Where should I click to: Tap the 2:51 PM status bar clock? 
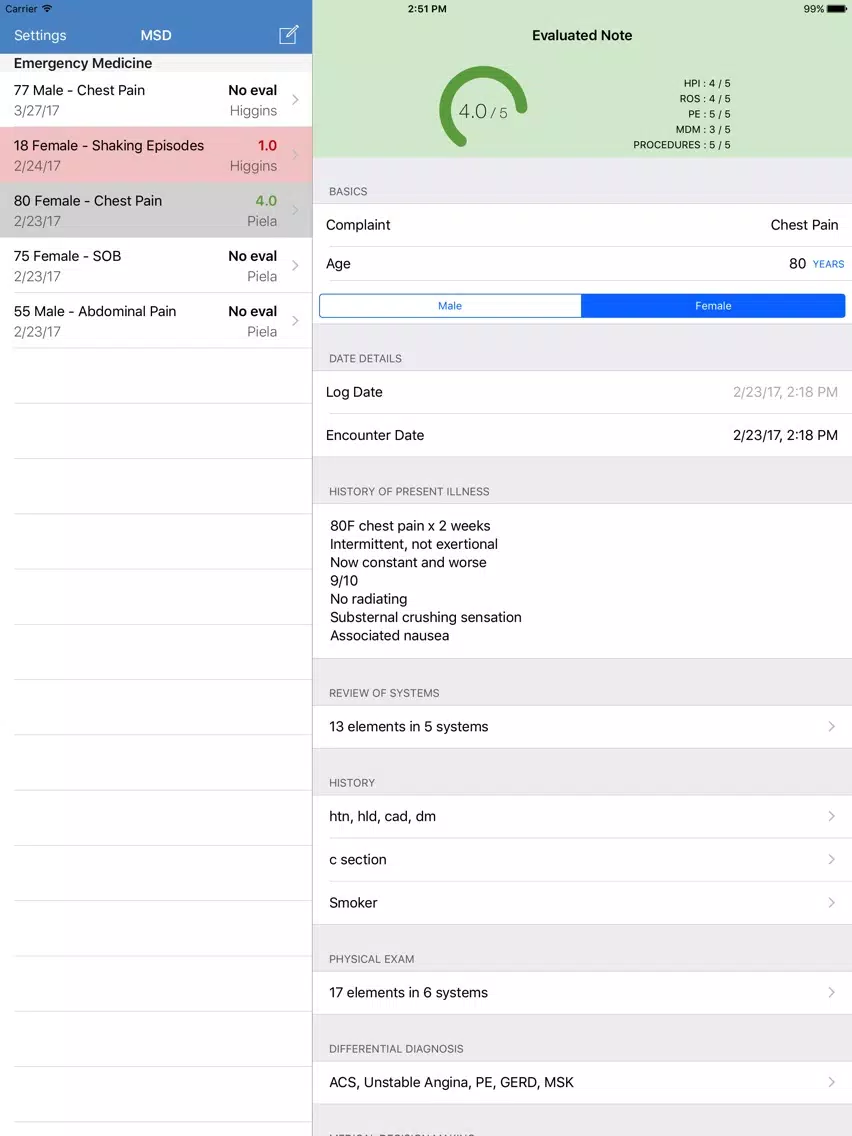(427, 9)
